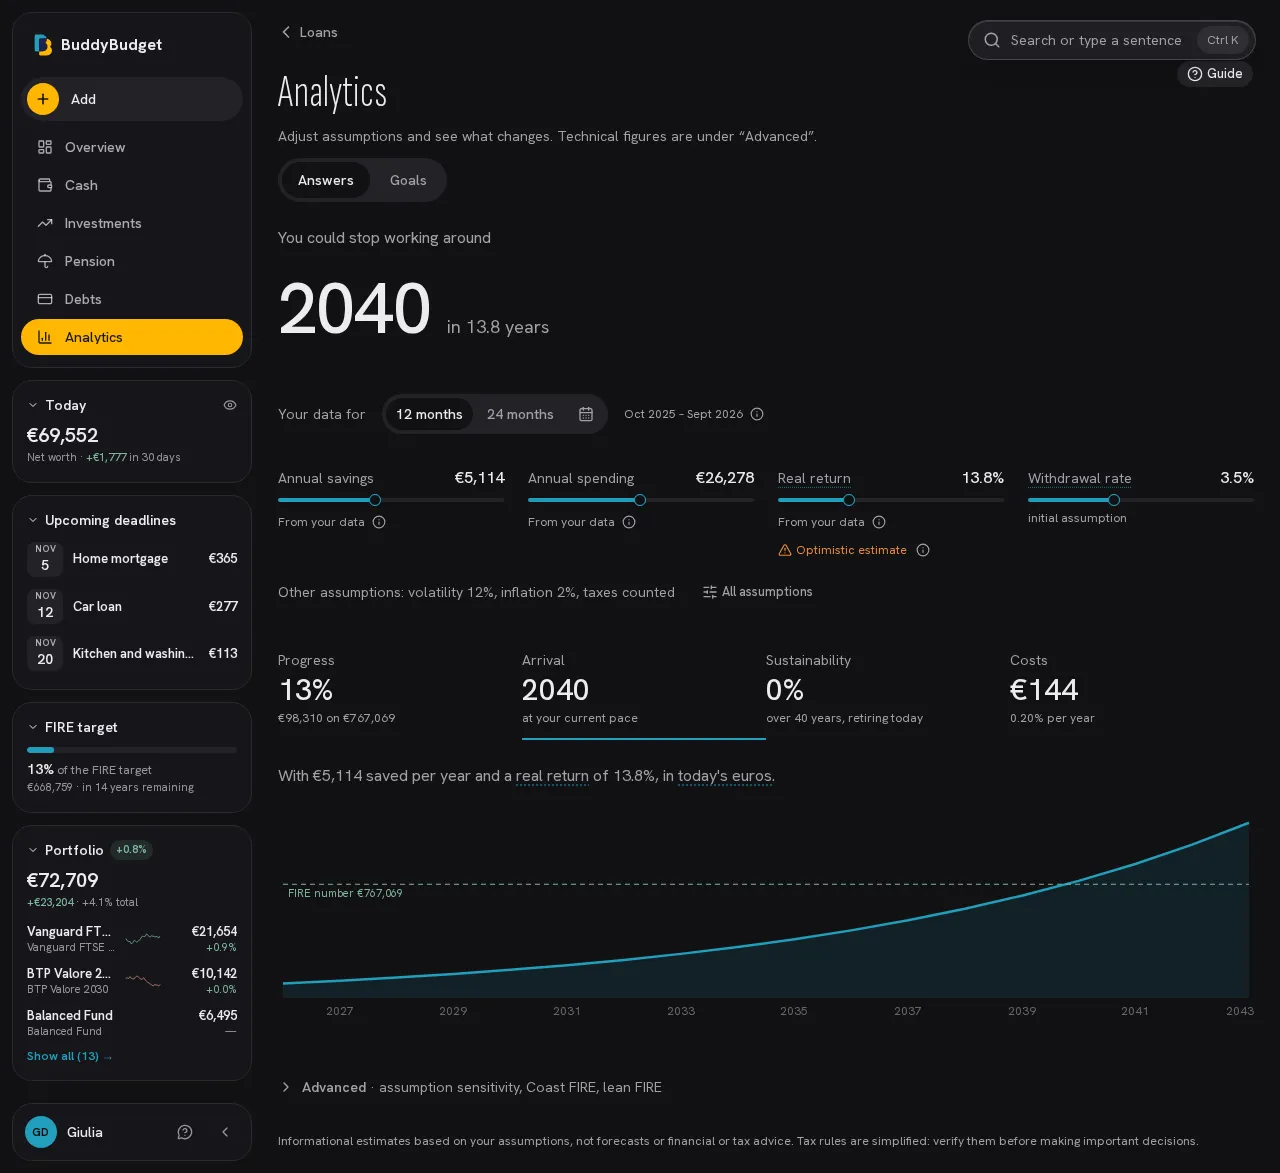Select the Arrival metric tab
The height and width of the screenshot is (1173, 1280).
point(644,690)
